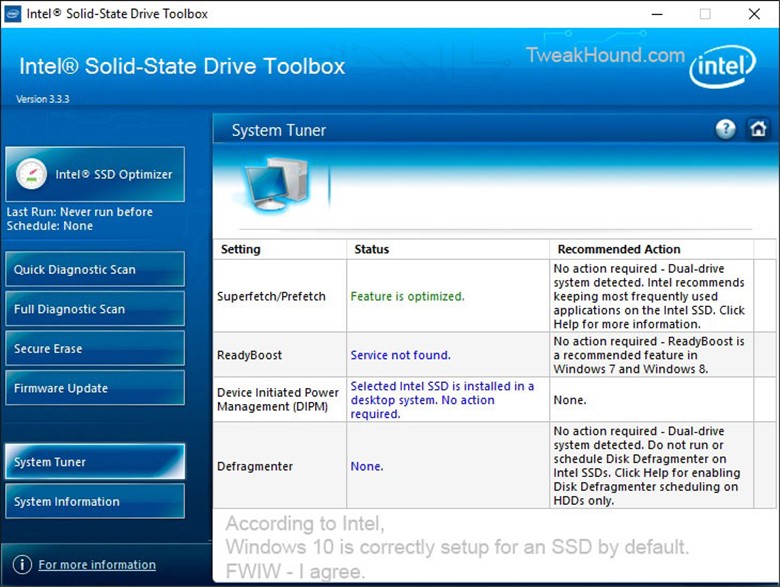Click the 'Service not found.' status
The image size is (780, 587).
(x=400, y=355)
